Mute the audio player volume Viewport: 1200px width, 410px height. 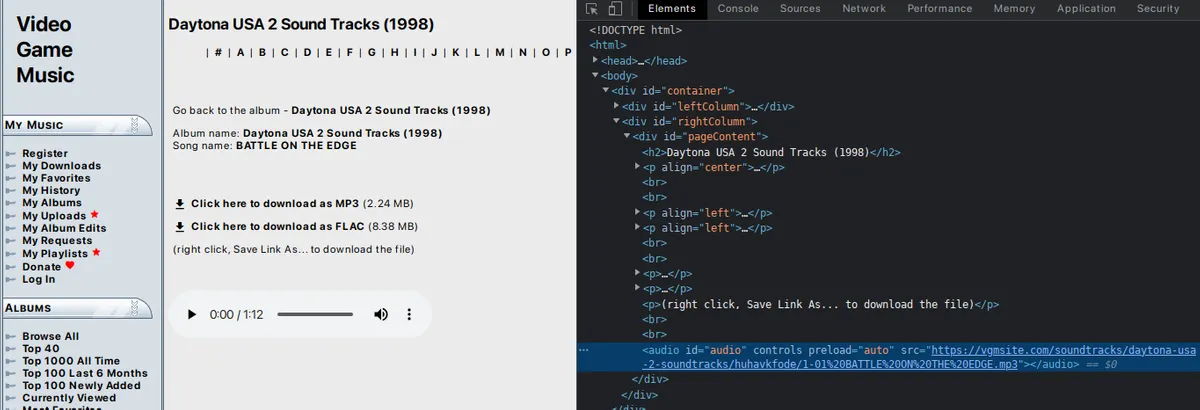[x=381, y=314]
